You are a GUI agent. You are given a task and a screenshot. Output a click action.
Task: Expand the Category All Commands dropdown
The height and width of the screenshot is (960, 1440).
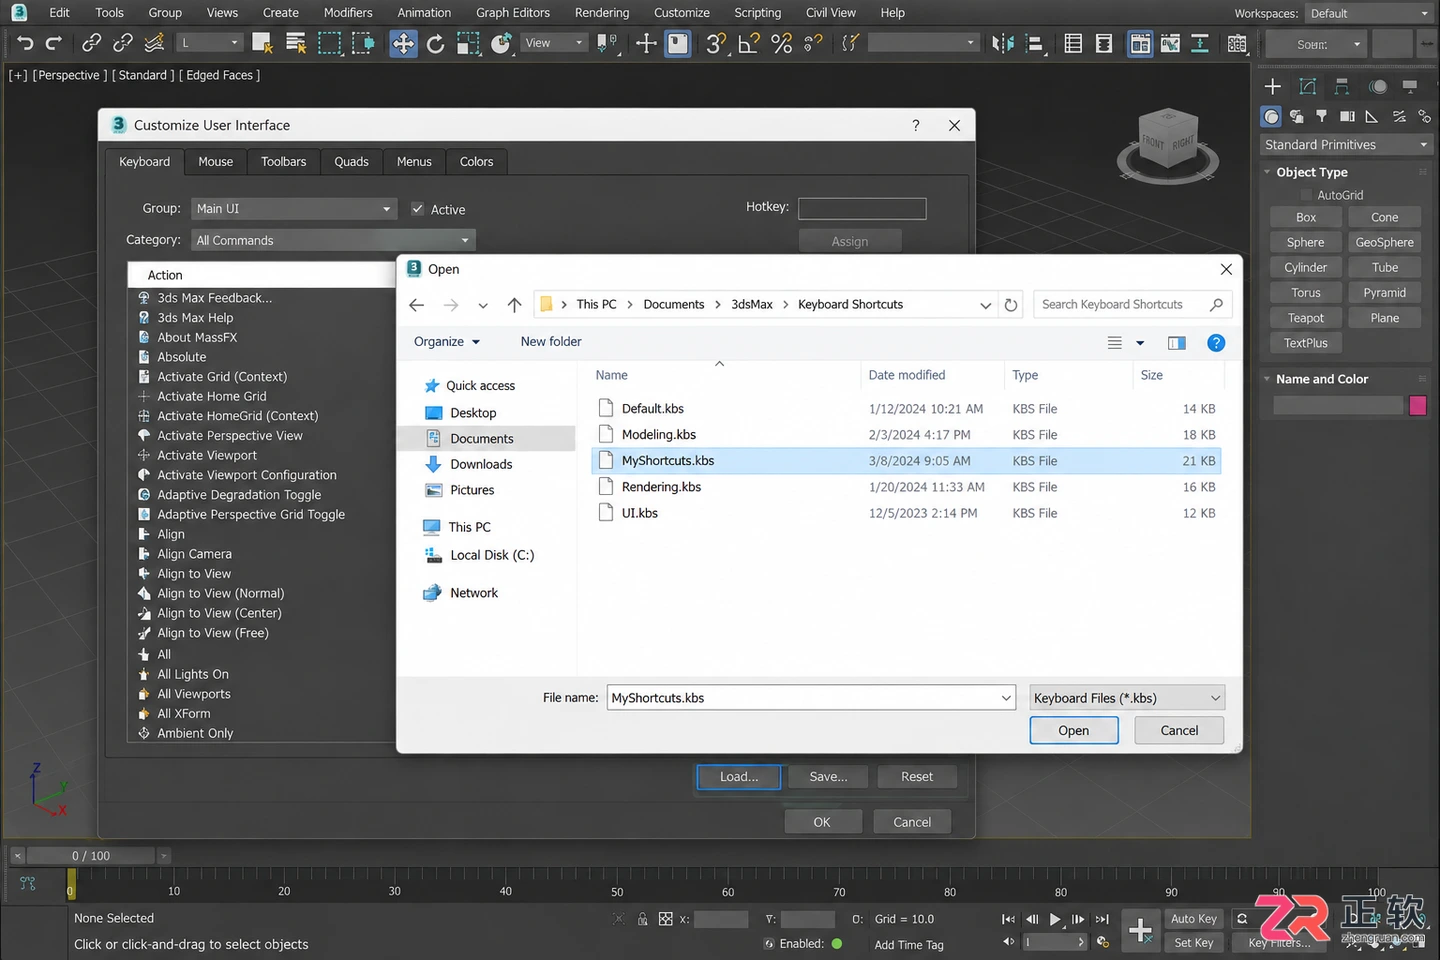click(333, 241)
